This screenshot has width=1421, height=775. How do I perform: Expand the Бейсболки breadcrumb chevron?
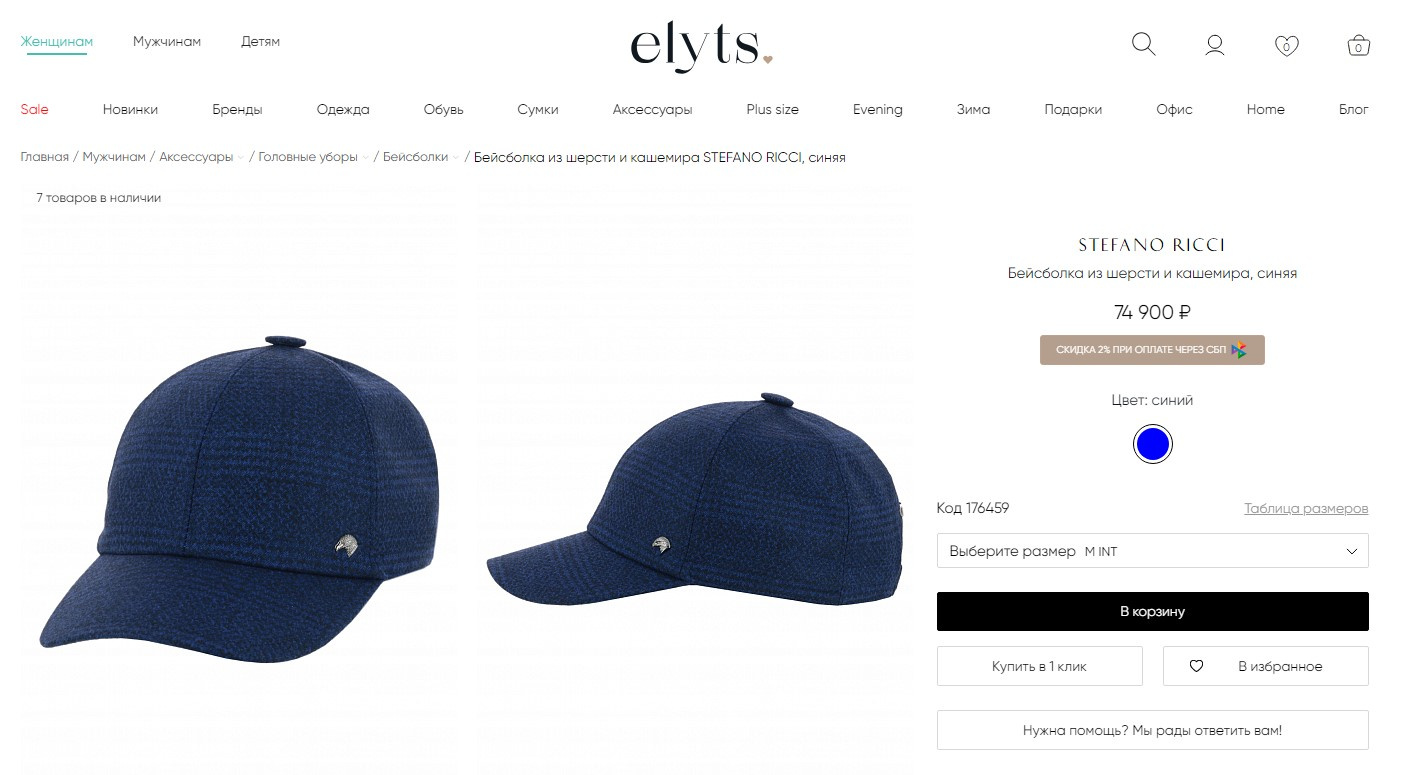coord(456,157)
